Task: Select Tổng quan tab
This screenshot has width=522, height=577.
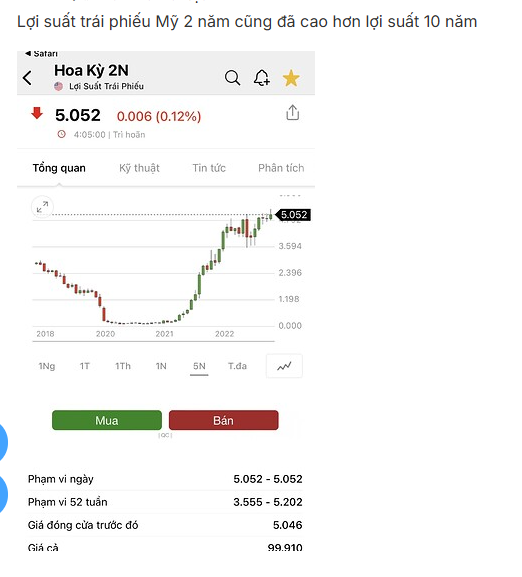Action: pos(59,168)
